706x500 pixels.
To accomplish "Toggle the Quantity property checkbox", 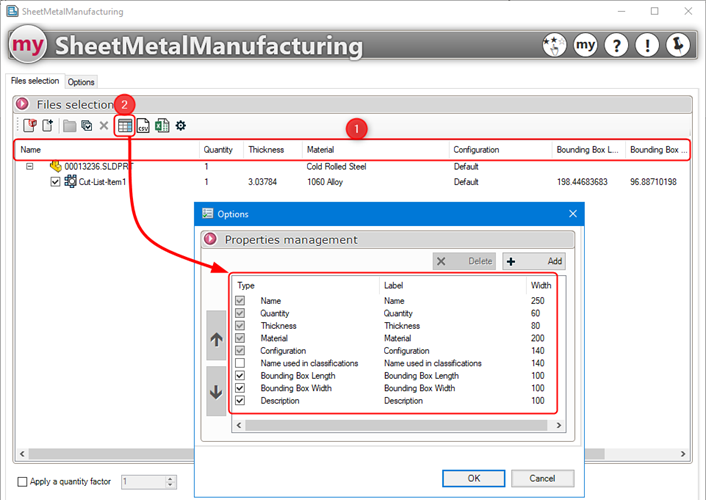I will click(x=240, y=313).
